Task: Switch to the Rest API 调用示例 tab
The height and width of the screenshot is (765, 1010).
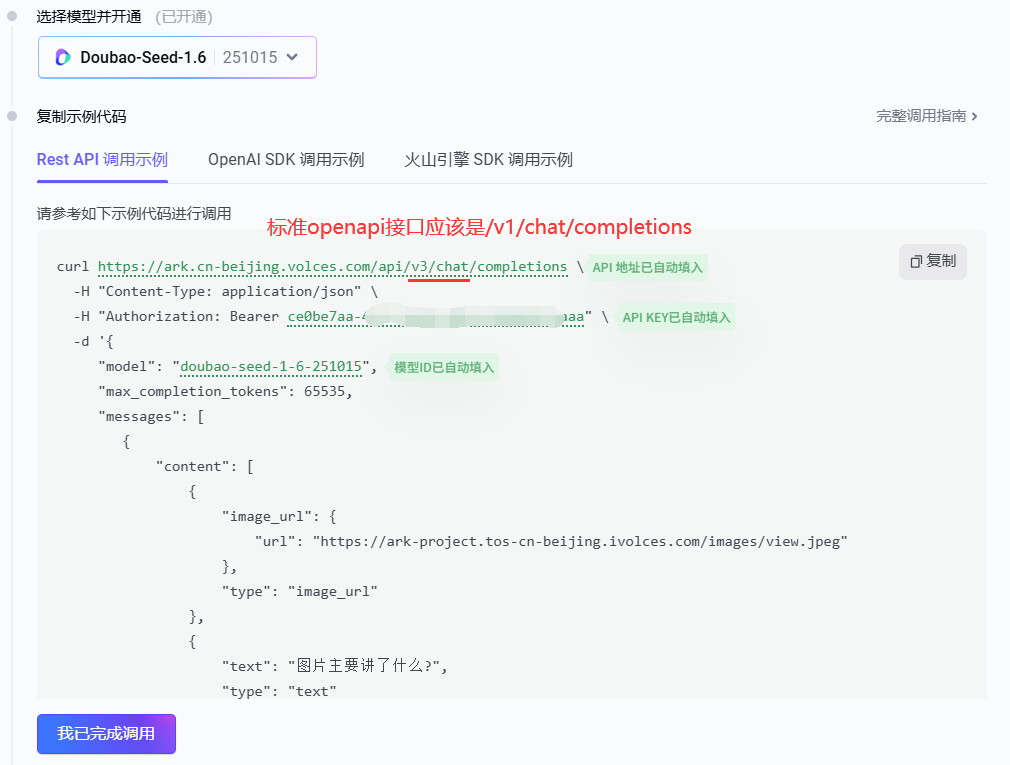Action: click(102, 160)
